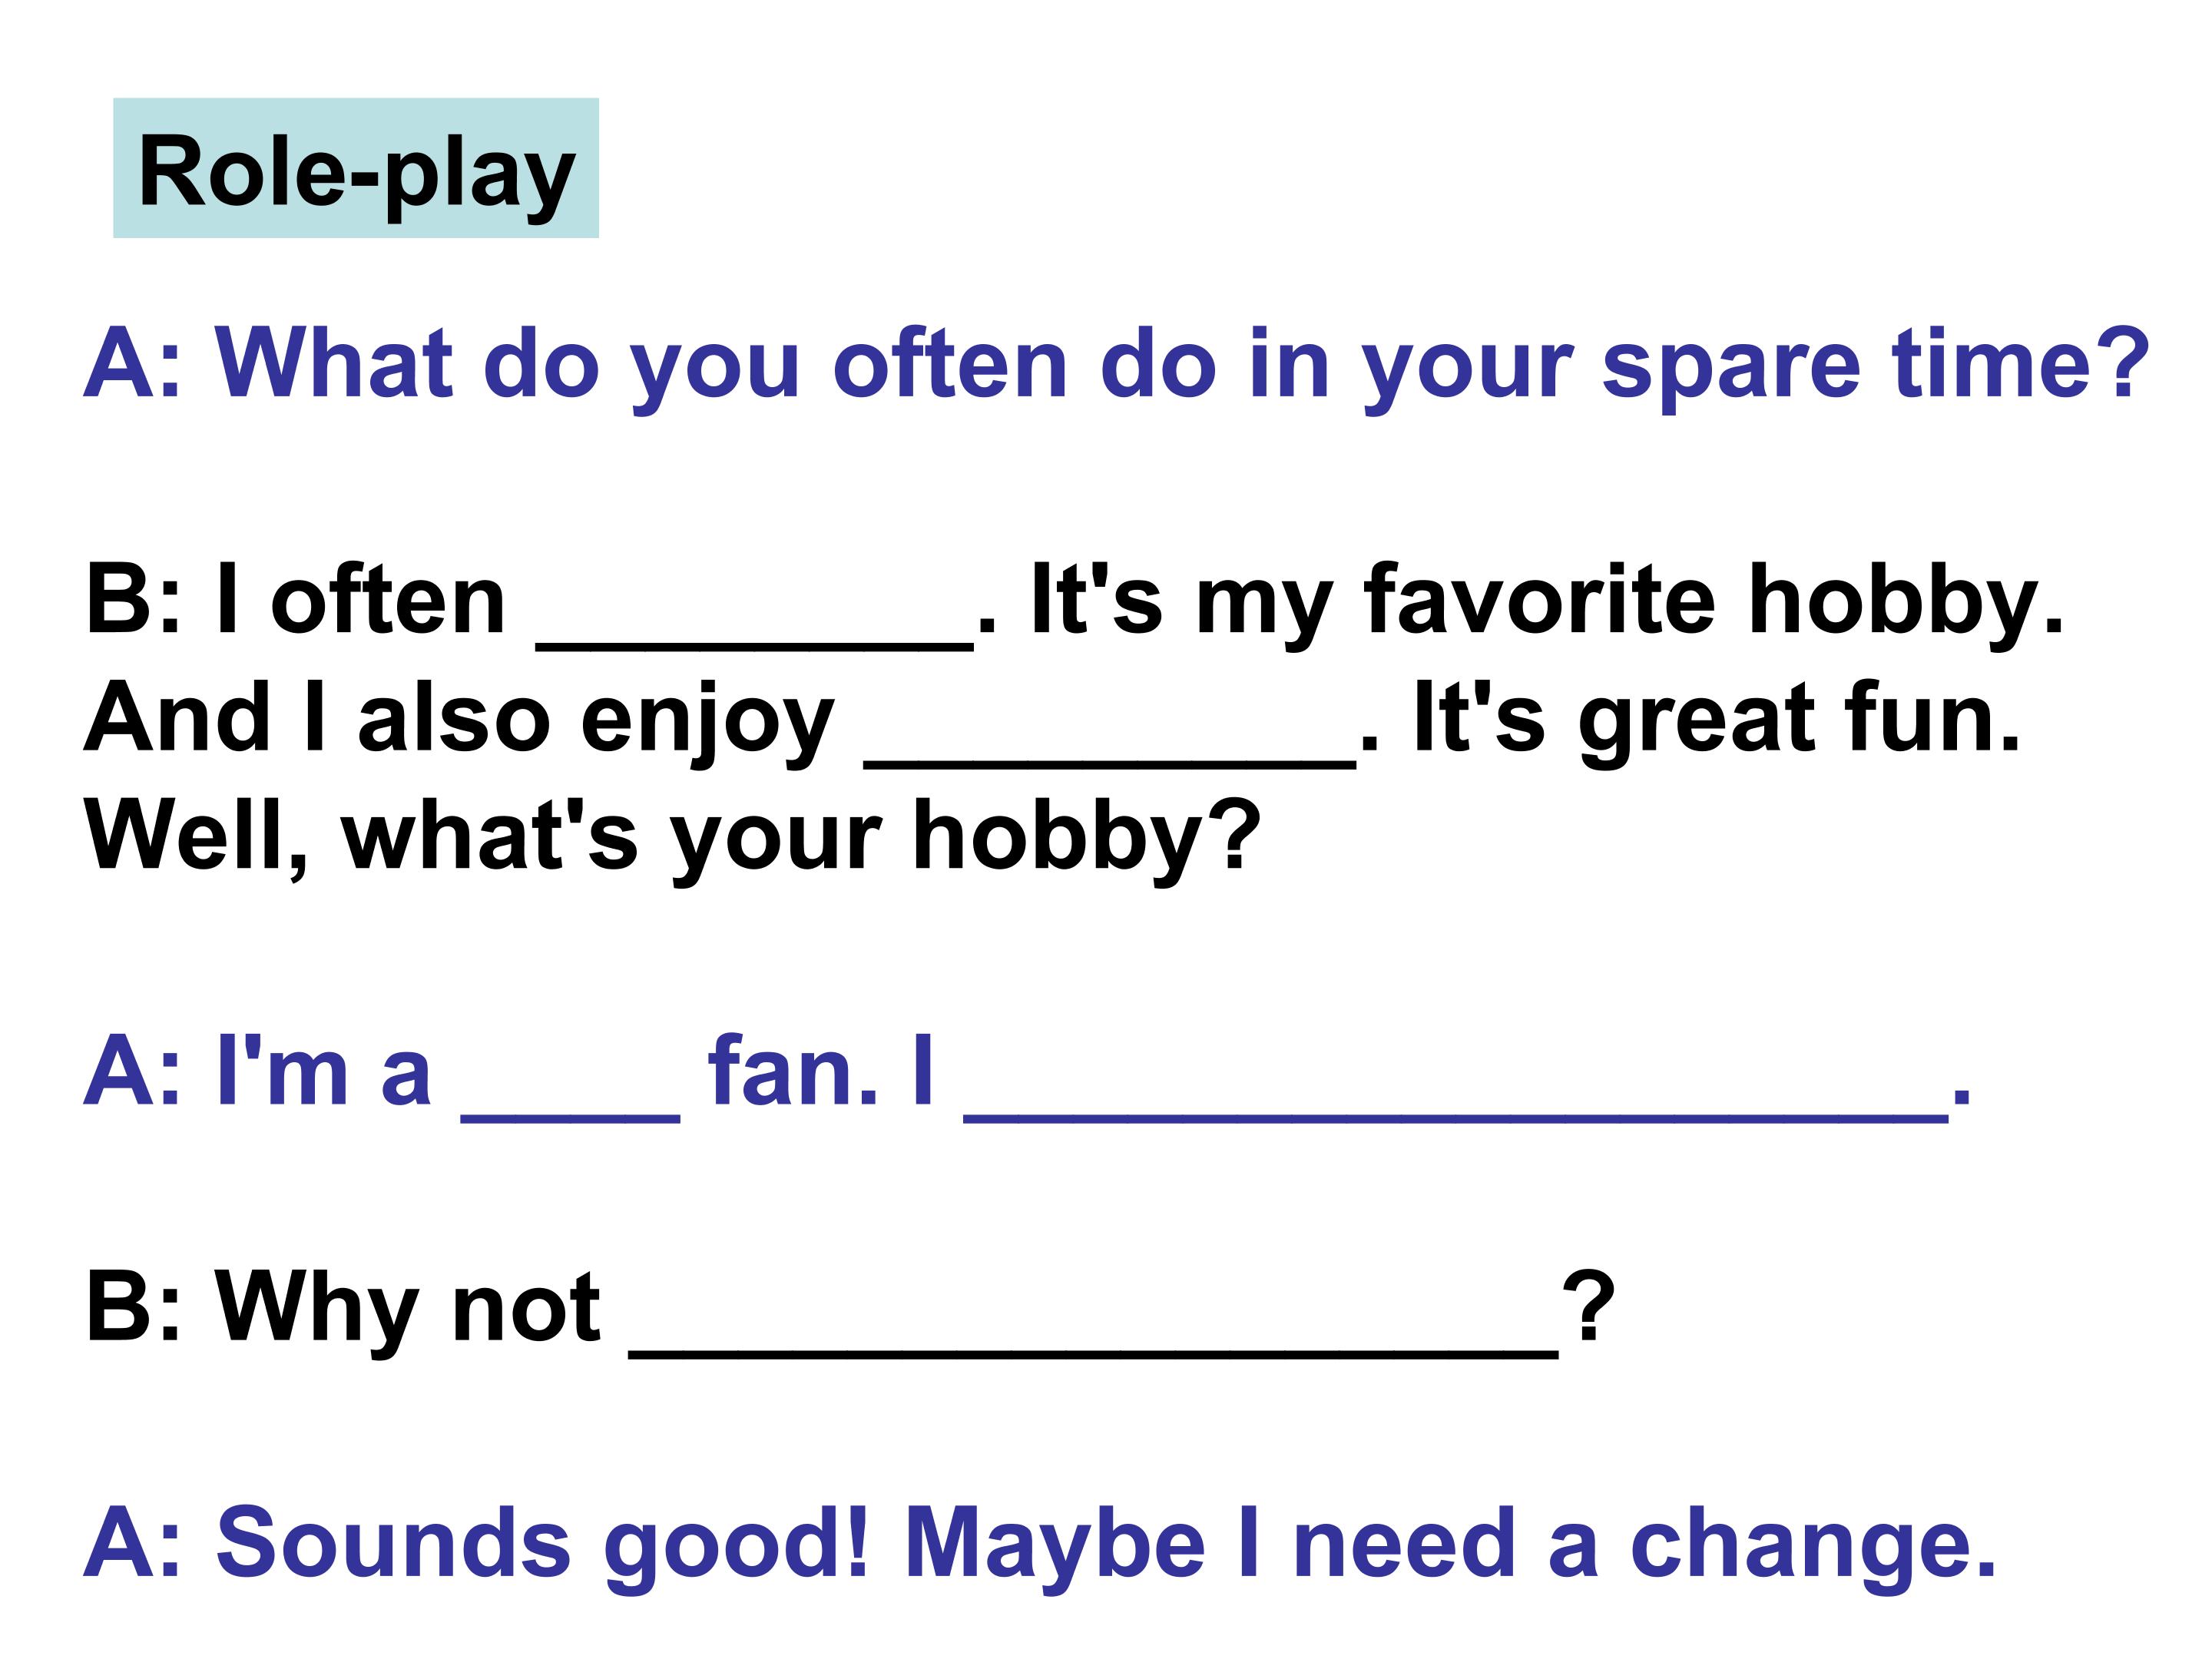Select the 'What do you often do' question line

[x=1117, y=366]
